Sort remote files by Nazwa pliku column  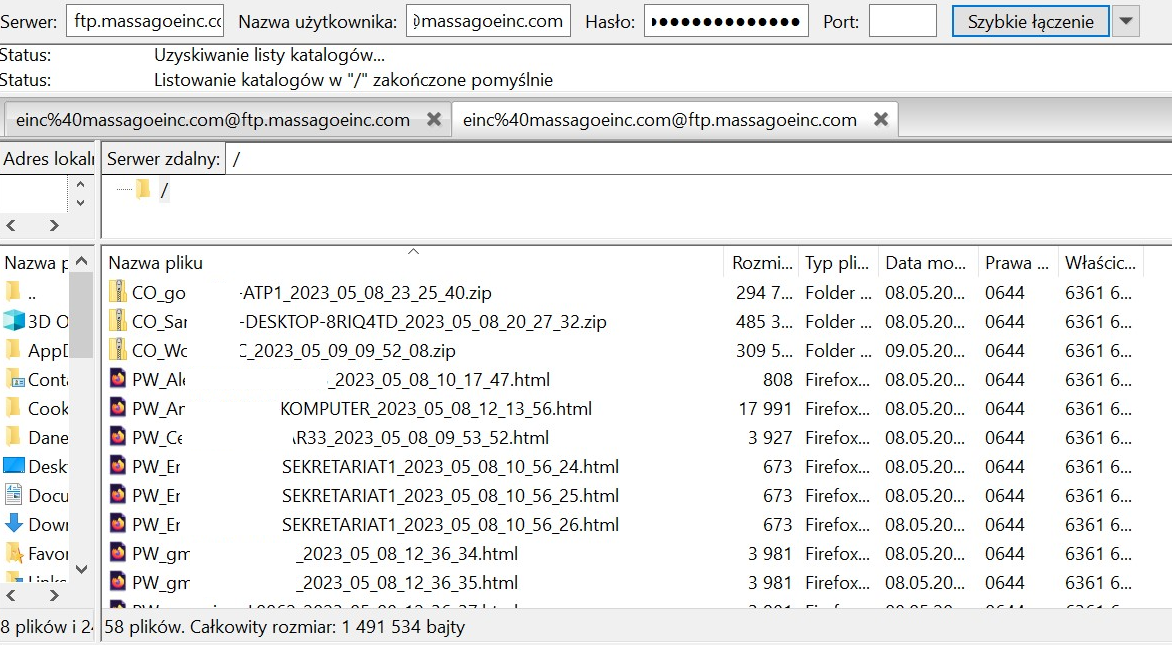click(x=412, y=262)
